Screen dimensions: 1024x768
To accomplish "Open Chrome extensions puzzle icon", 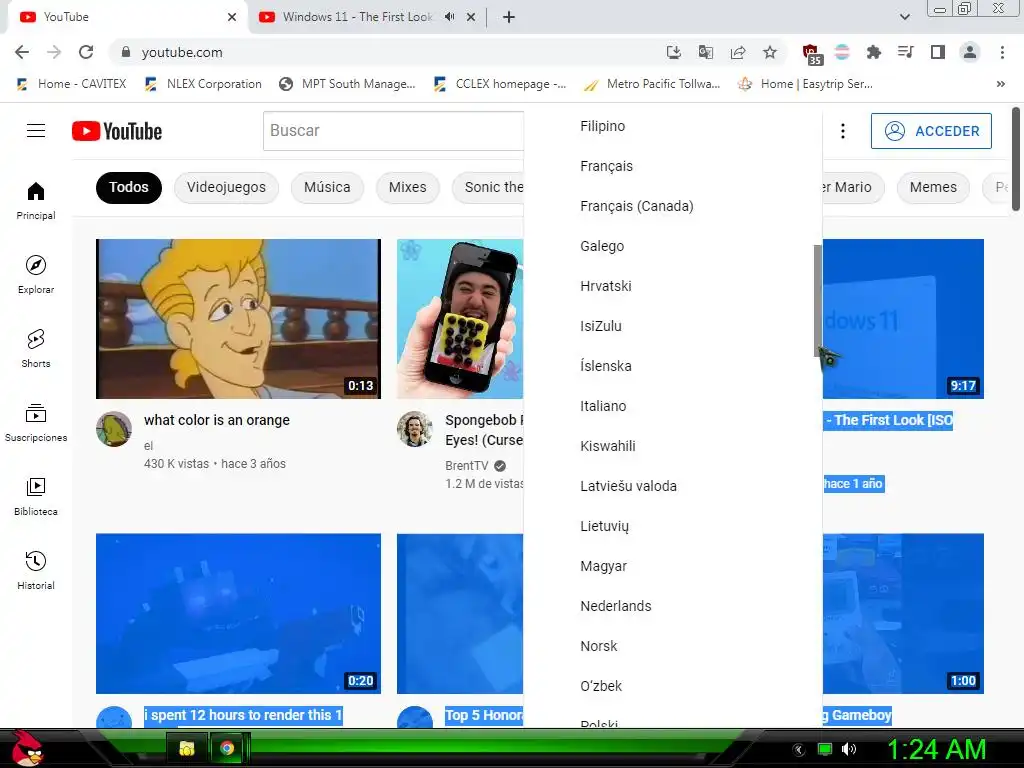I will tap(874, 52).
